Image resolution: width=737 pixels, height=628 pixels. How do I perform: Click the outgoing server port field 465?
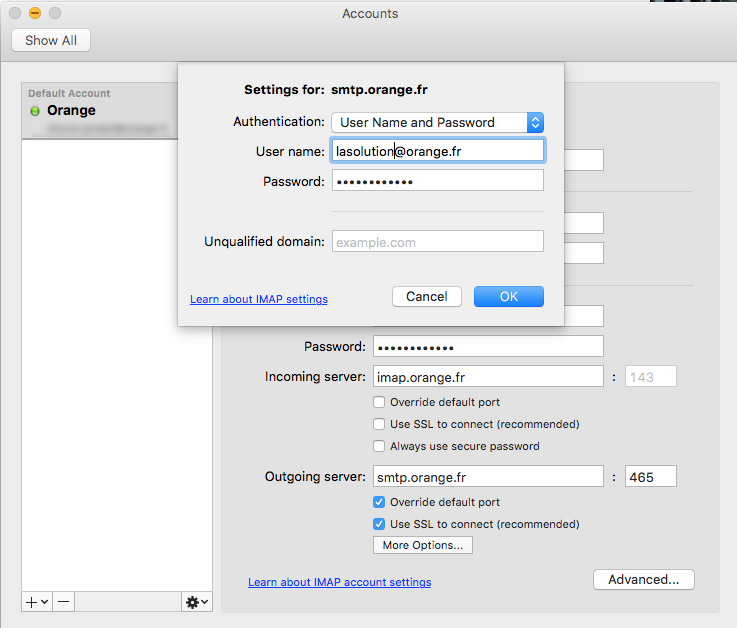(x=650, y=477)
